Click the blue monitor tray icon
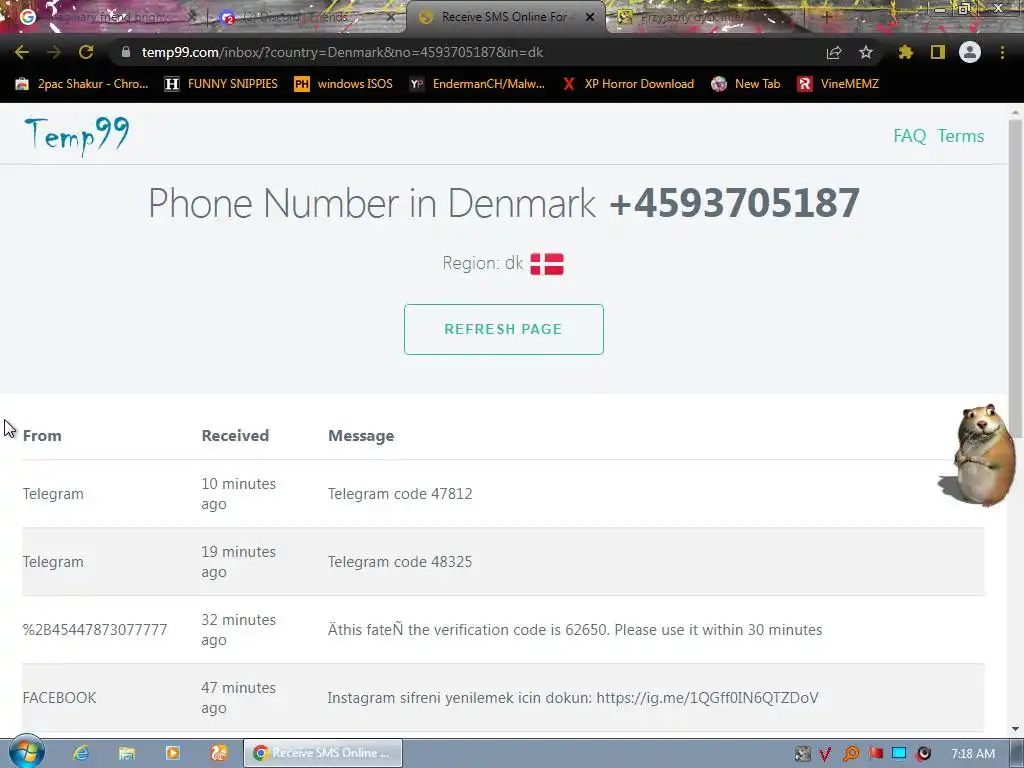1024x768 pixels. 899,754
